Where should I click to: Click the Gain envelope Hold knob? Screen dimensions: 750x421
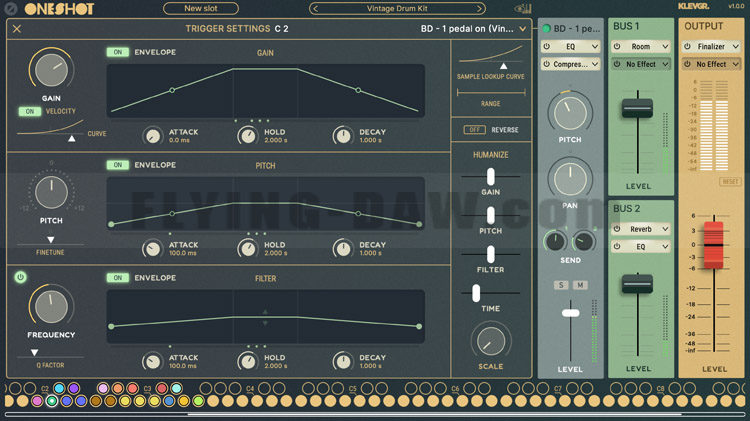click(248, 136)
